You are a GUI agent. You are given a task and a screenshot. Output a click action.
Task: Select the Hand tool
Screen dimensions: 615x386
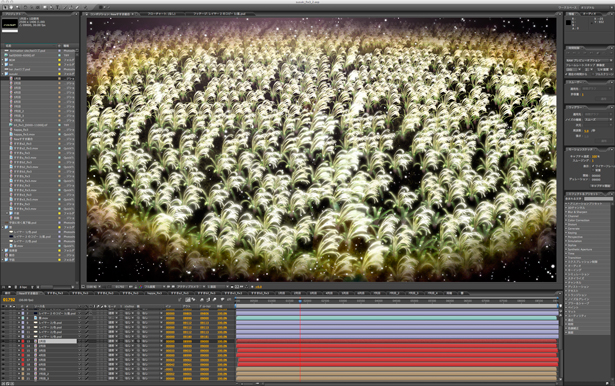(11, 7)
